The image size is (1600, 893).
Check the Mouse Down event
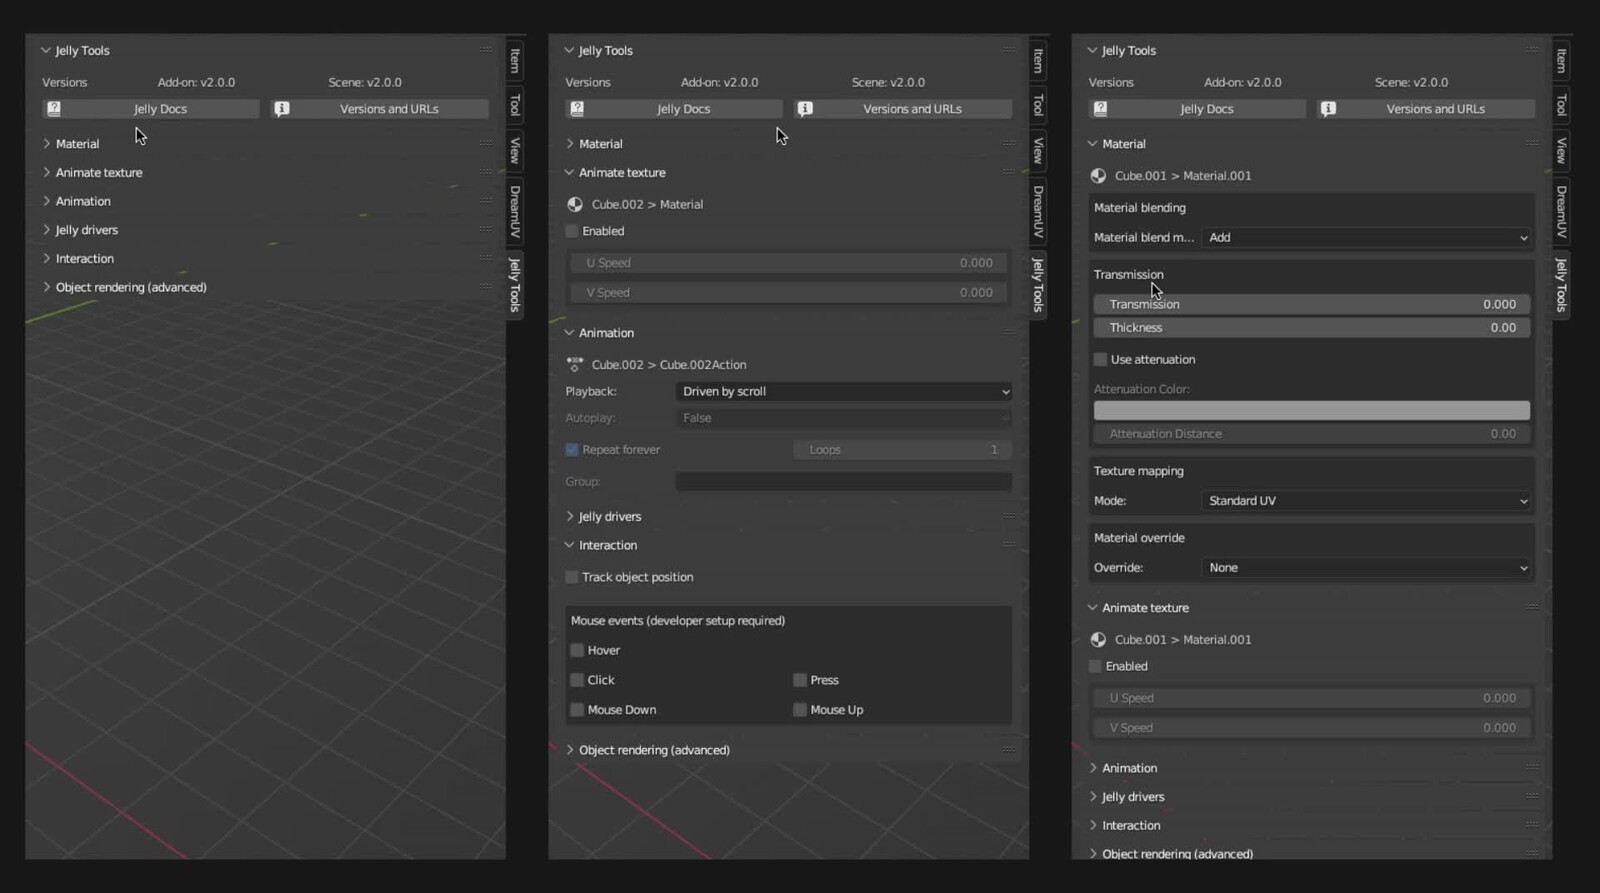[x=577, y=710]
